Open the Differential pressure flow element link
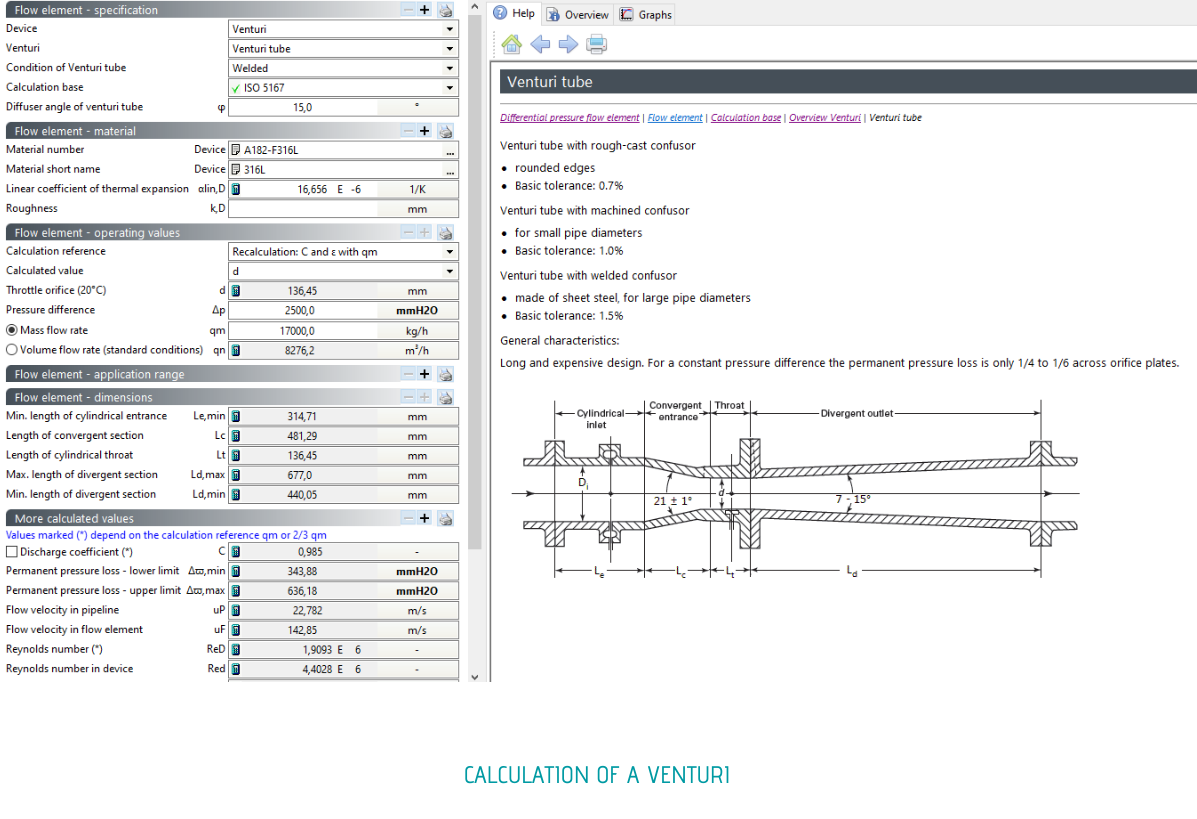This screenshot has height=819, width=1197. tap(569, 118)
